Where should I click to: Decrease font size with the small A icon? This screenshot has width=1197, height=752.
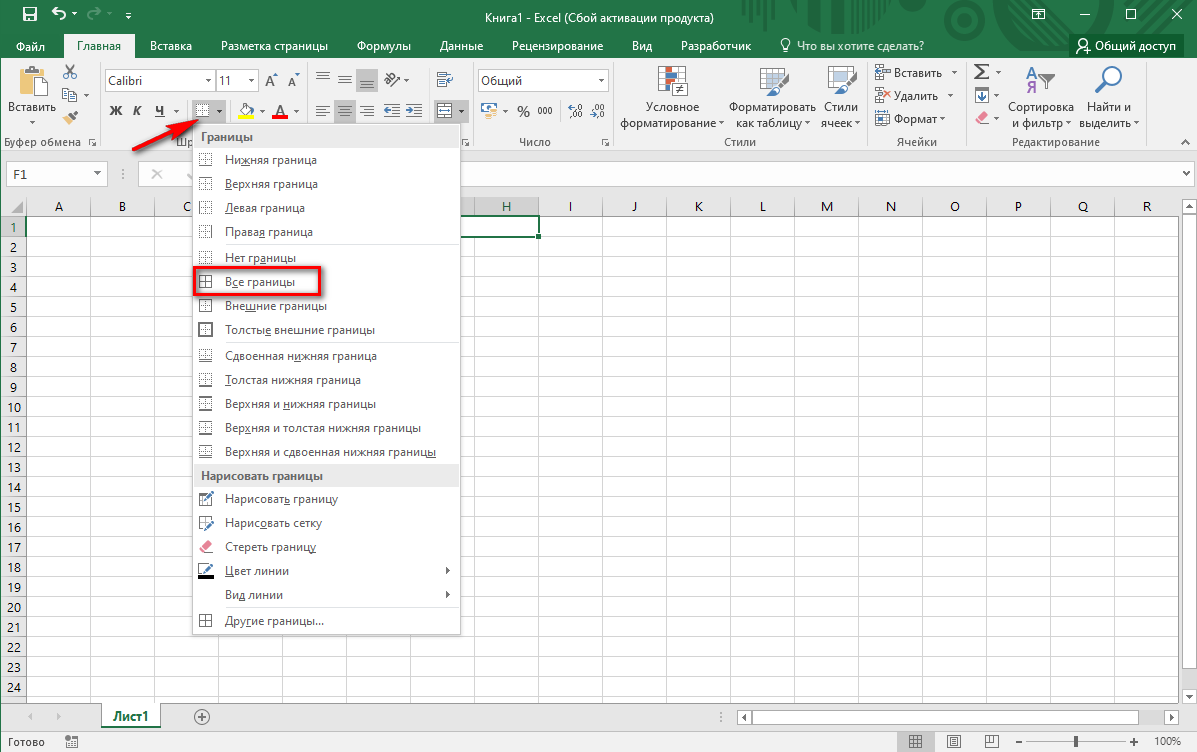pyautogui.click(x=294, y=80)
